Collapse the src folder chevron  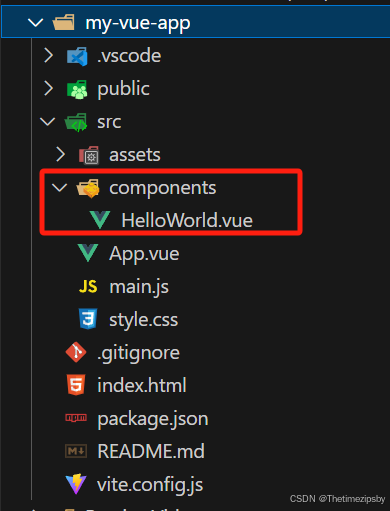coord(48,121)
